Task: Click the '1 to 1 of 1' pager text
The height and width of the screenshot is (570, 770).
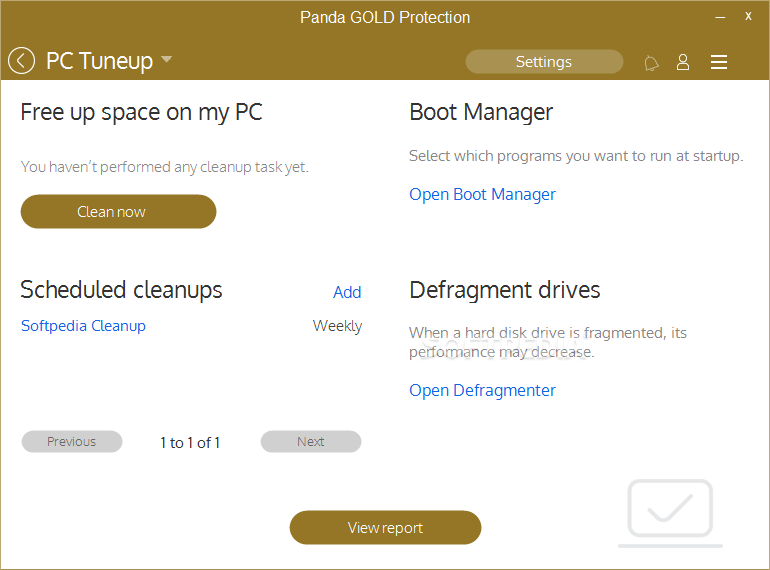Action: coord(190,443)
